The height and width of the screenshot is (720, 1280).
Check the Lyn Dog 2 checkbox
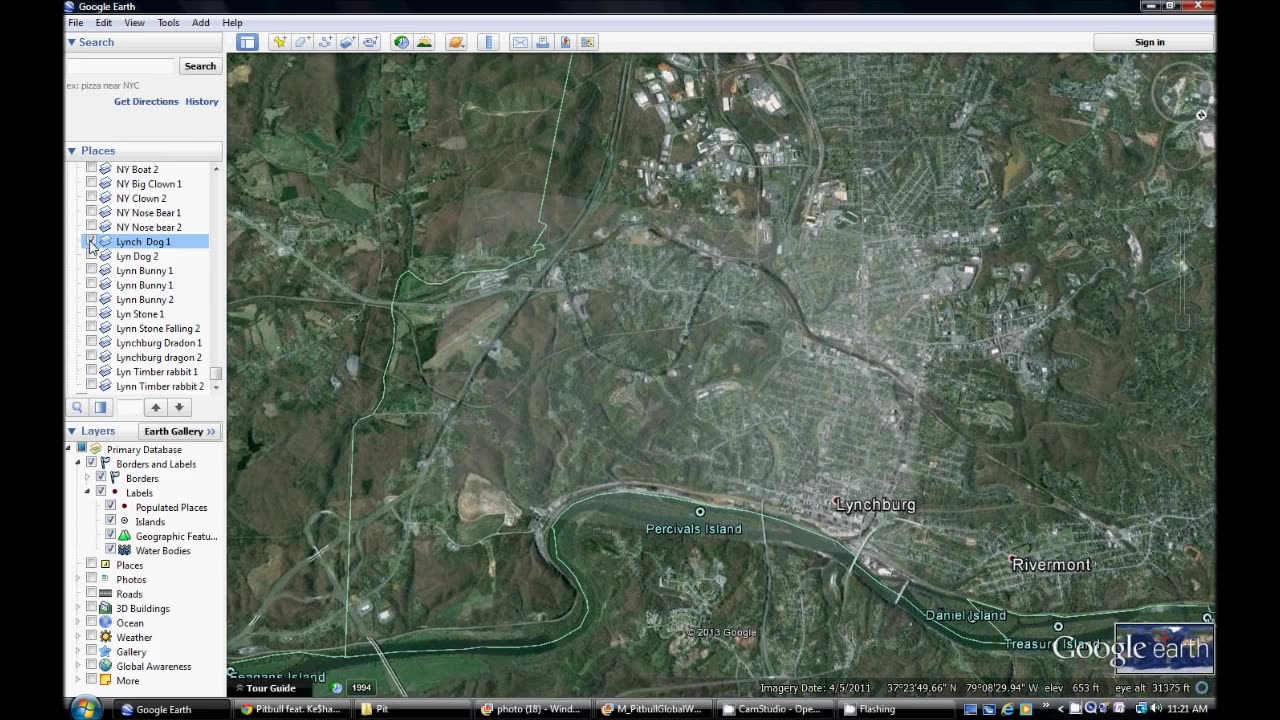coord(91,256)
